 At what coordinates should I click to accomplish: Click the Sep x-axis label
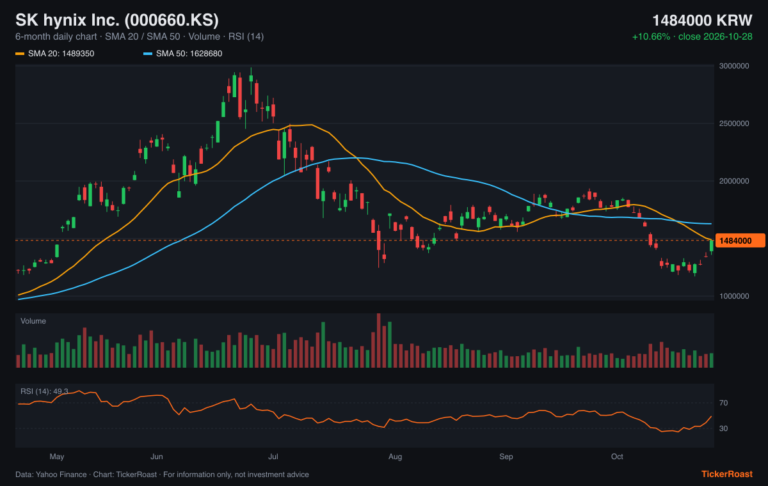tap(506, 457)
